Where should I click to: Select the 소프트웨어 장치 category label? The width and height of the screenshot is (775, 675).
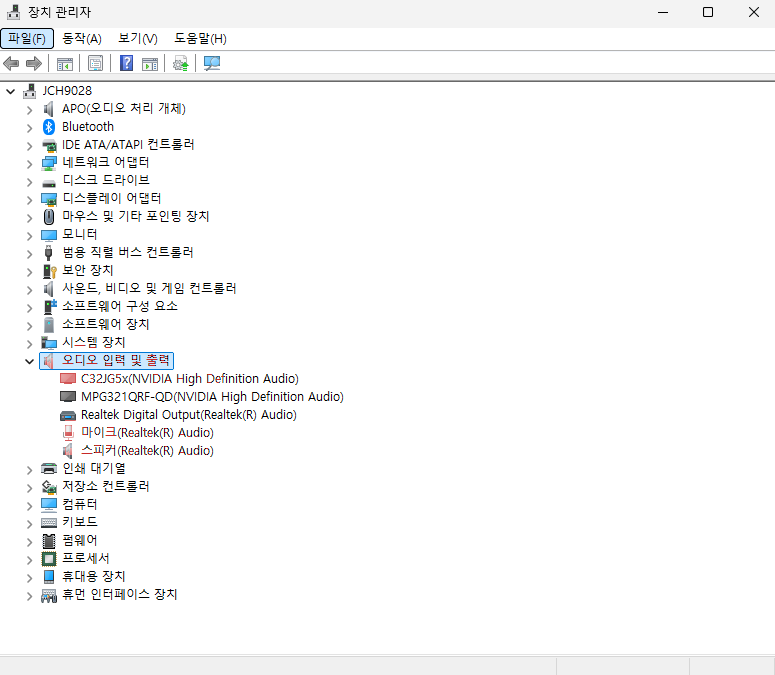pos(106,325)
